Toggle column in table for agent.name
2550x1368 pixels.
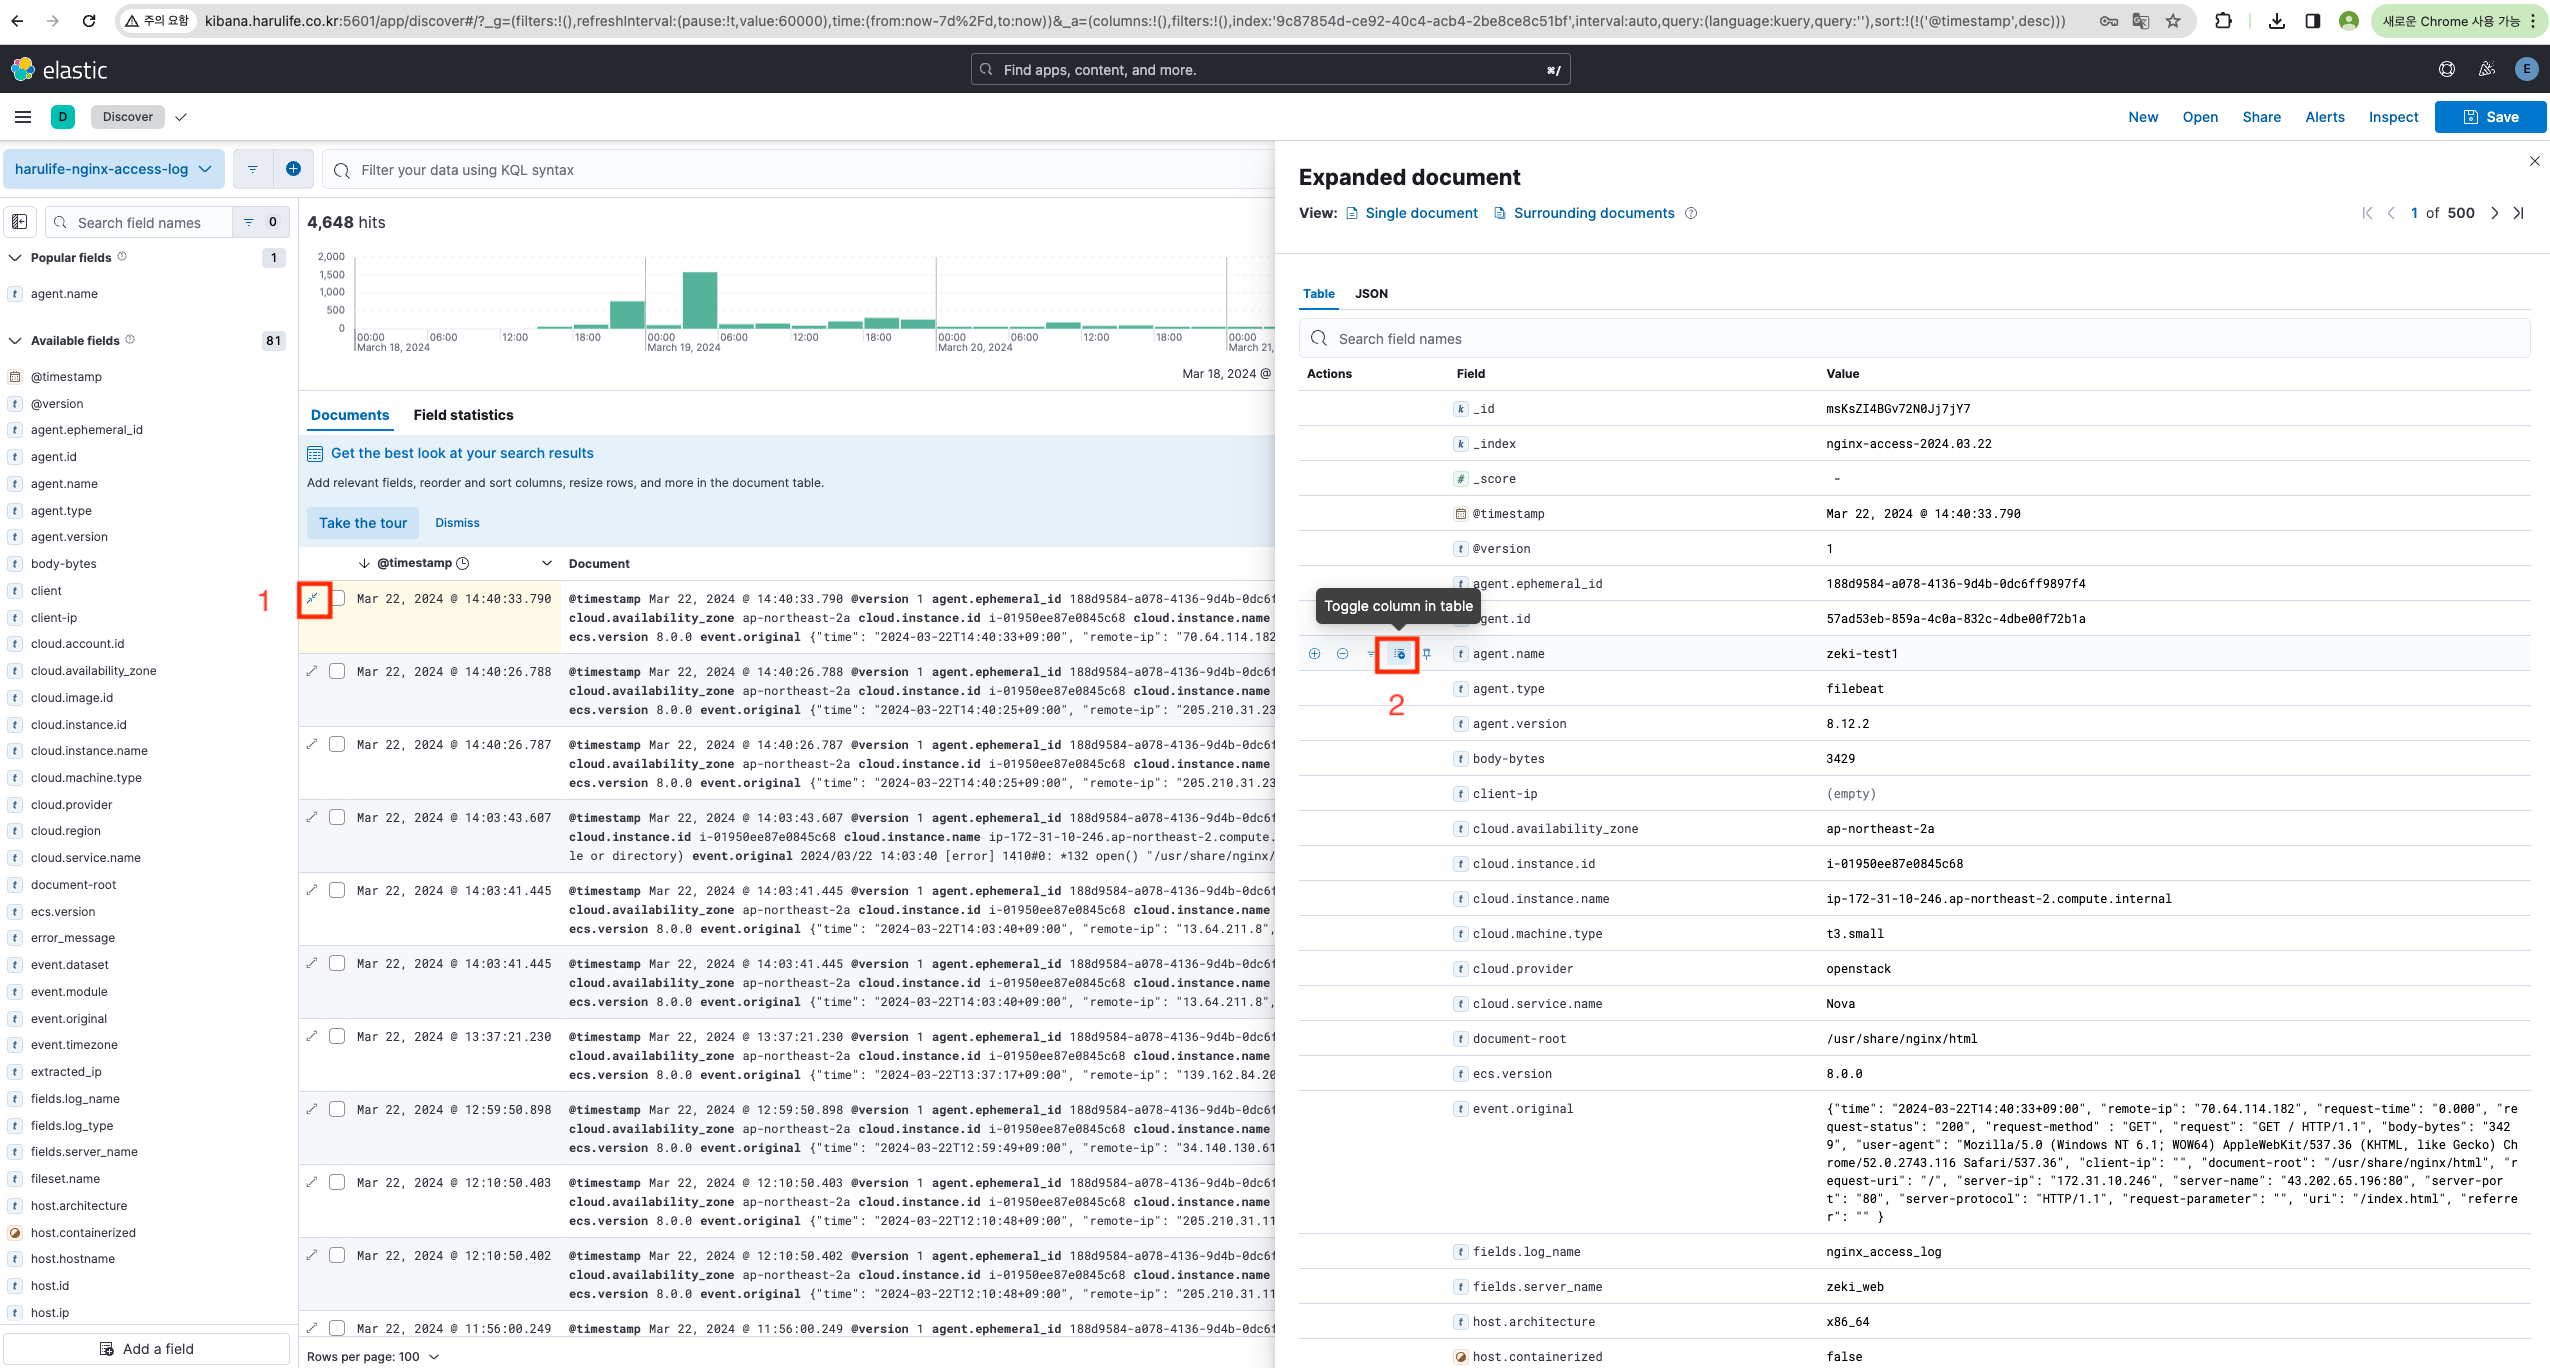click(1398, 654)
